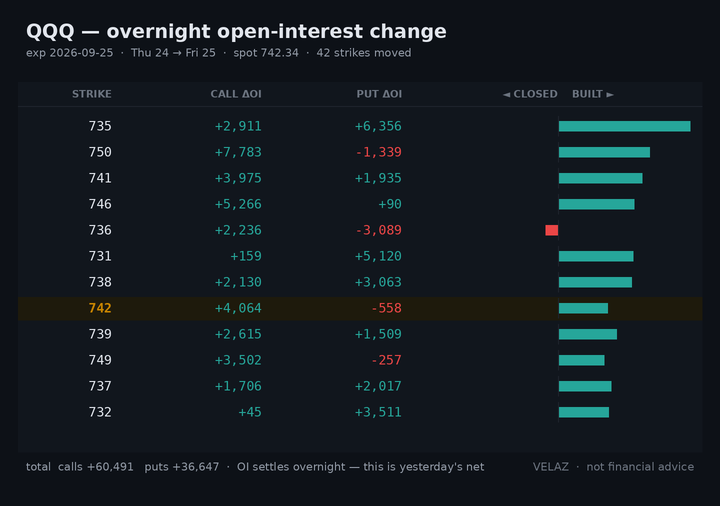The height and width of the screenshot is (506, 720).
Task: Select strike 750 cell
Action: coord(100,152)
